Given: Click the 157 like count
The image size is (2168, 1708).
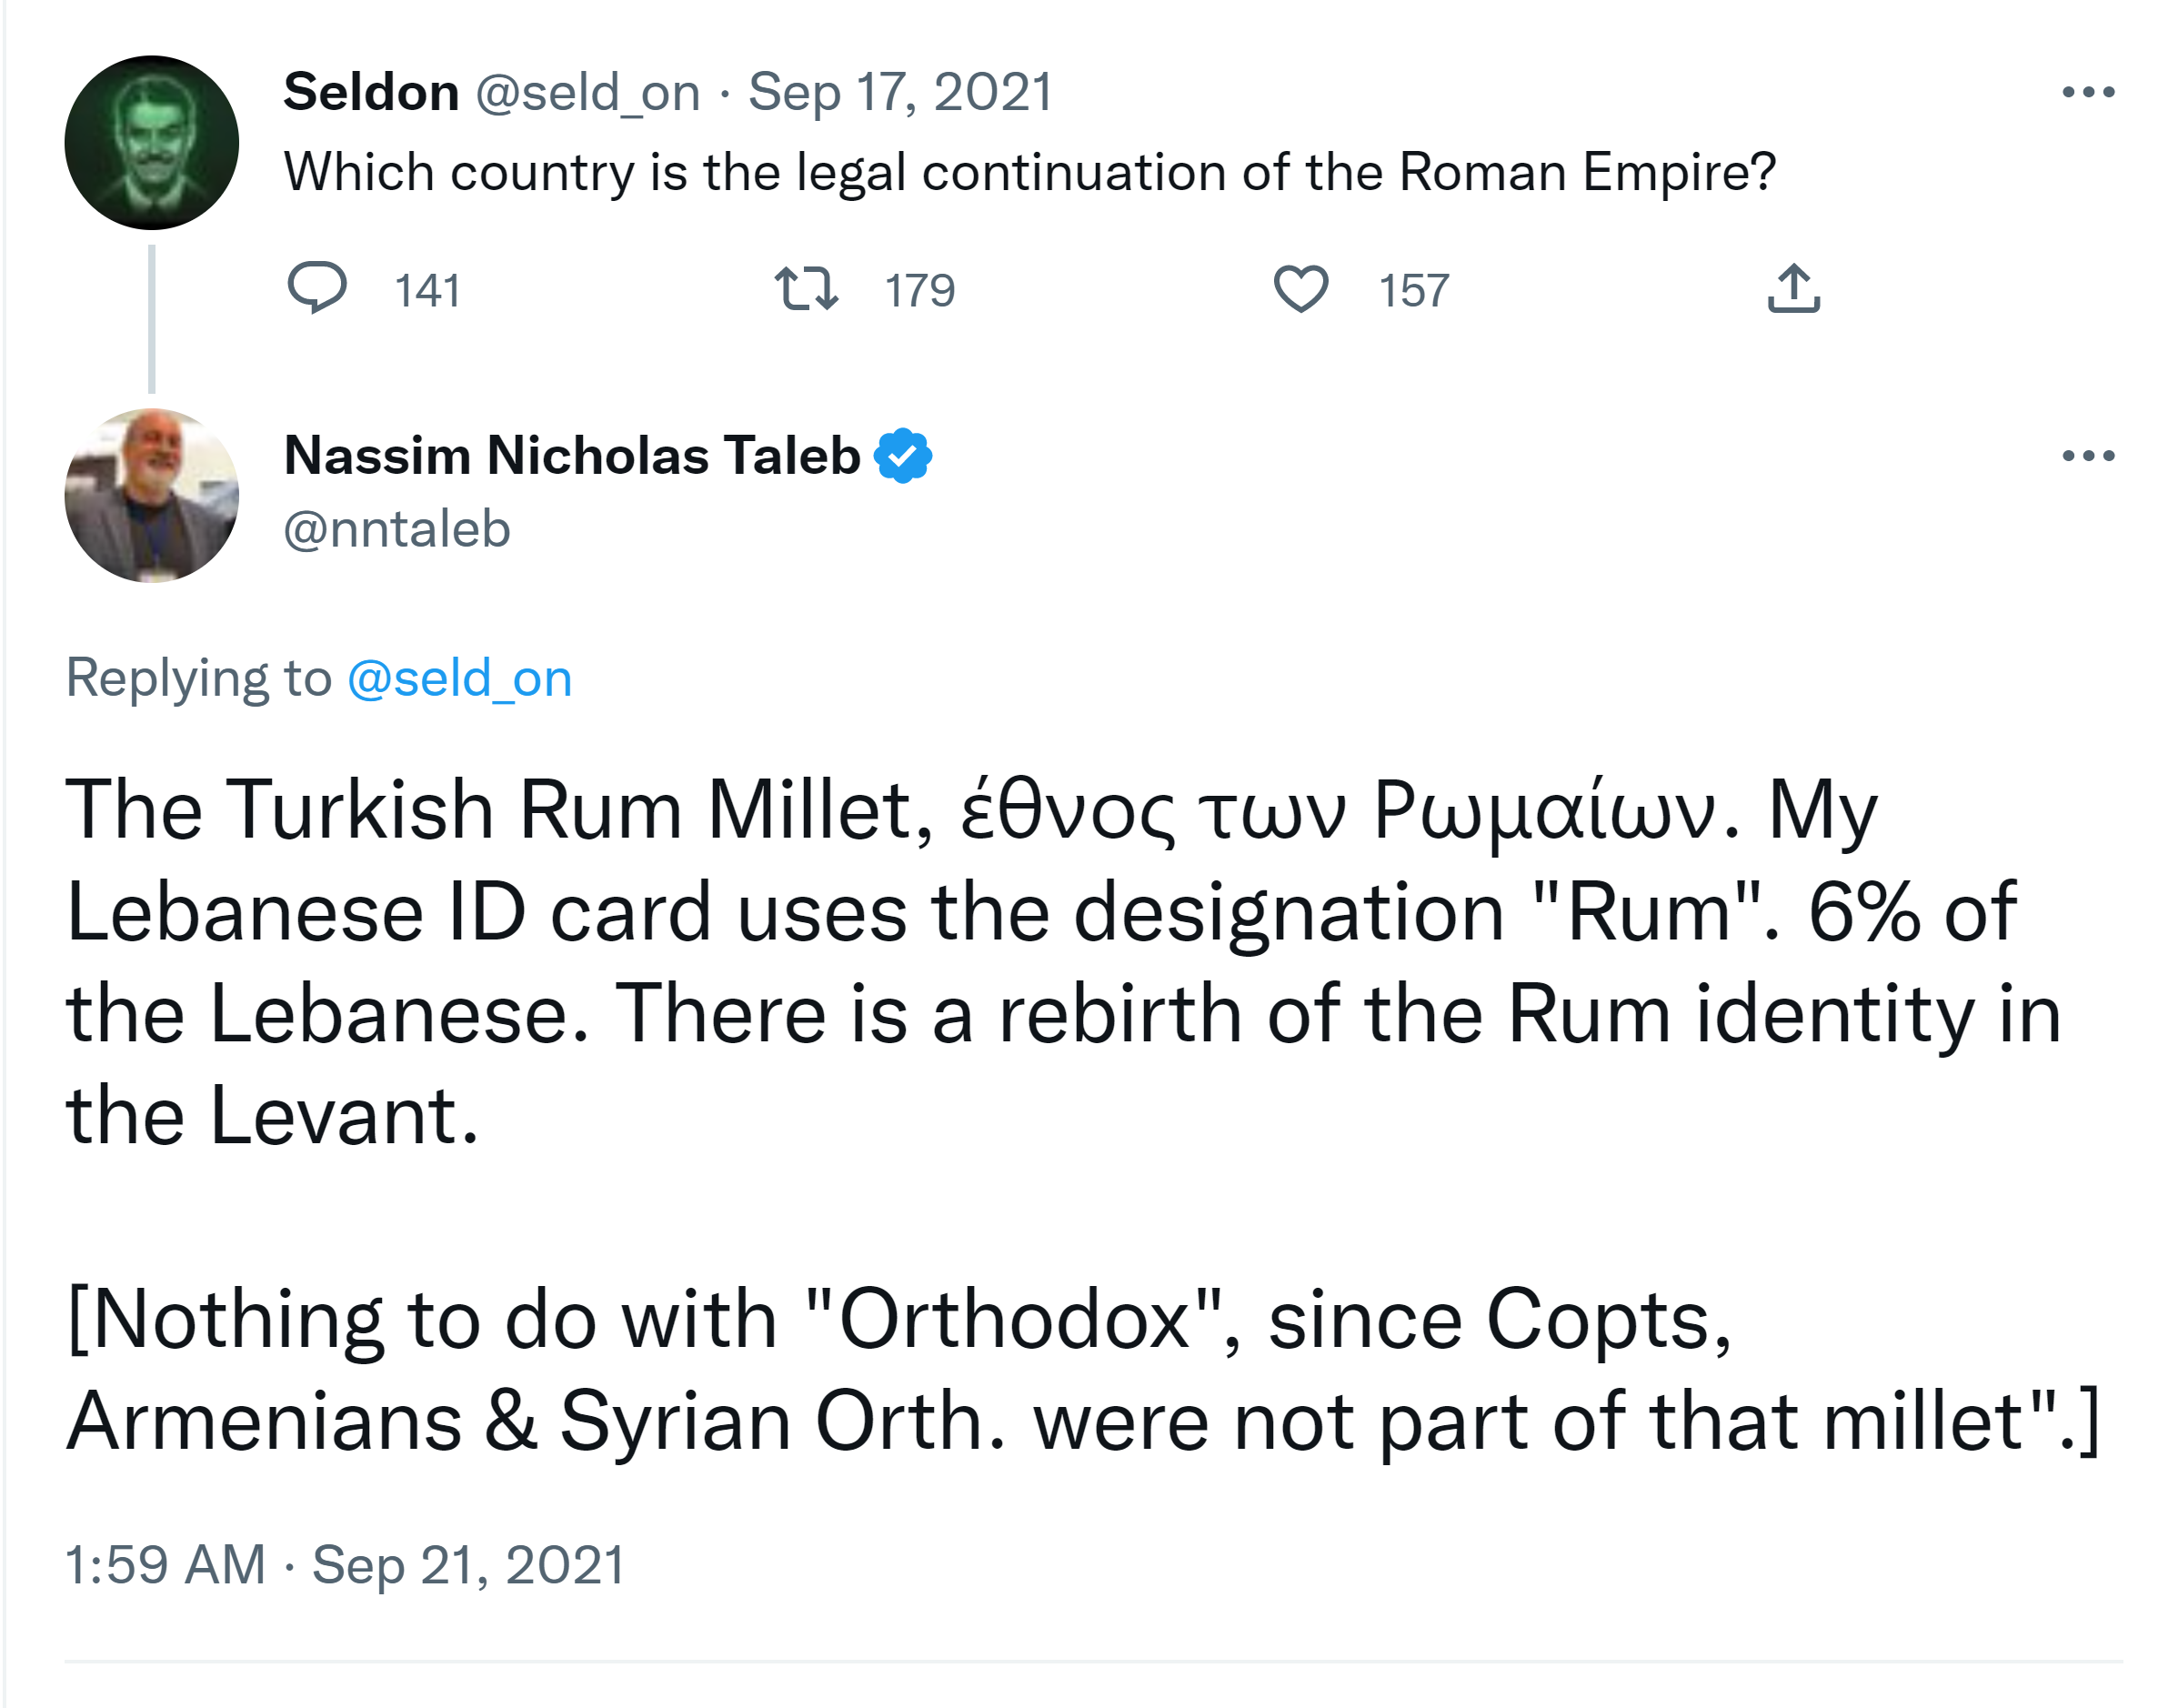Looking at the screenshot, I should (1413, 290).
